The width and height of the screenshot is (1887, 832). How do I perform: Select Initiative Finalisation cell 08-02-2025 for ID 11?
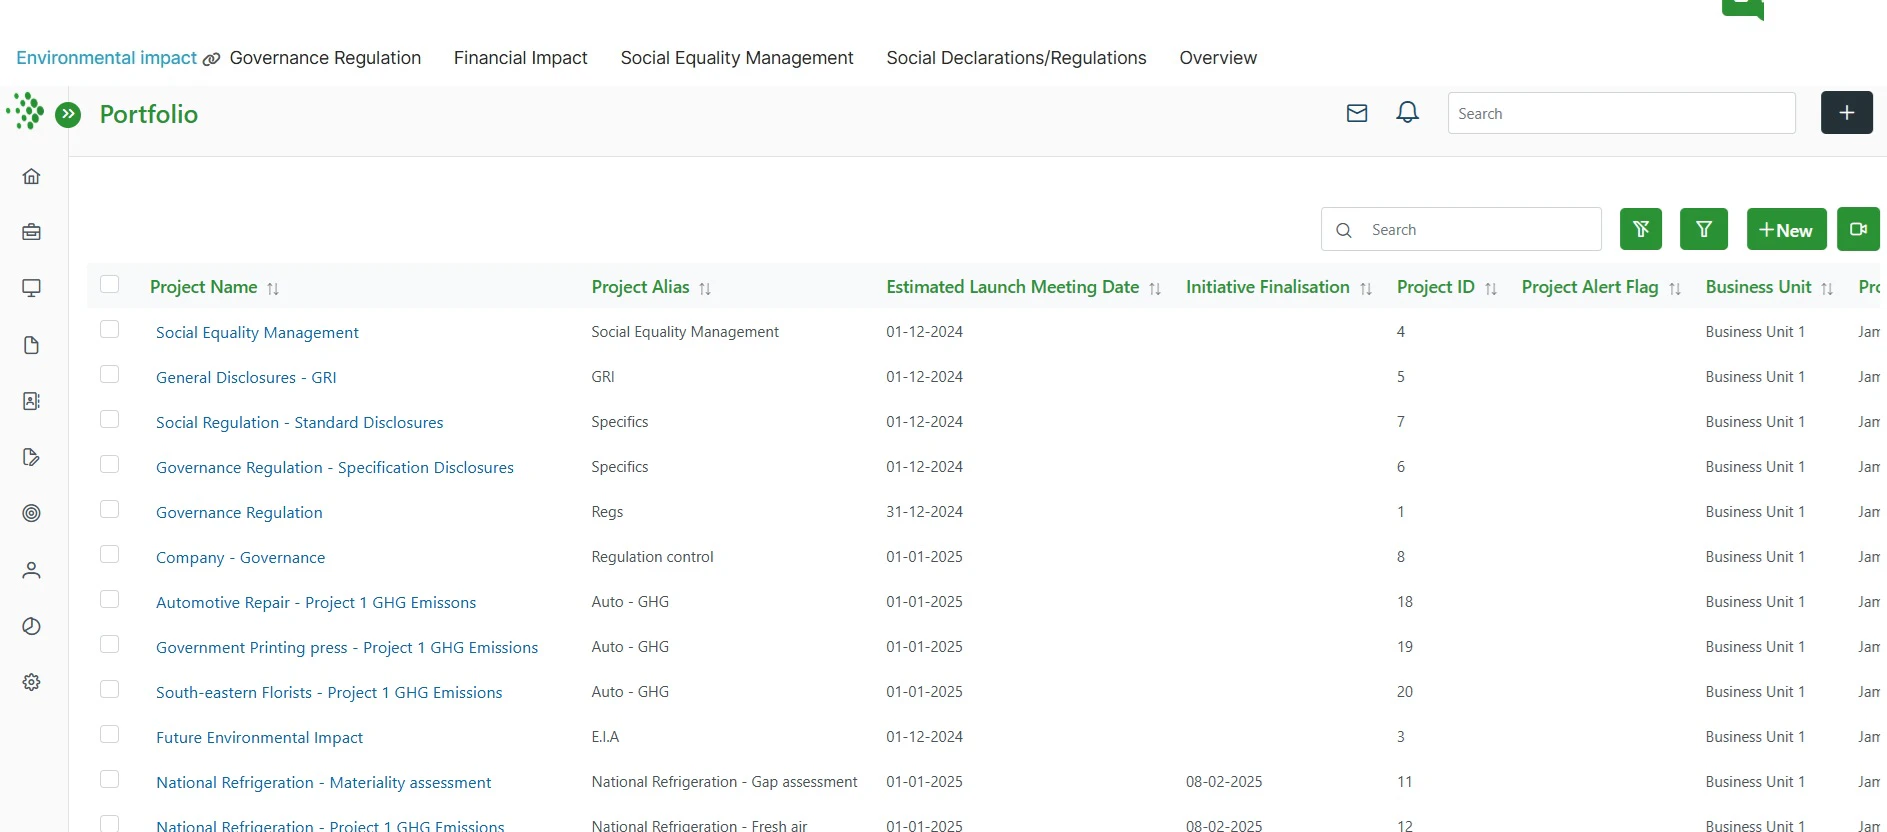[1224, 781]
